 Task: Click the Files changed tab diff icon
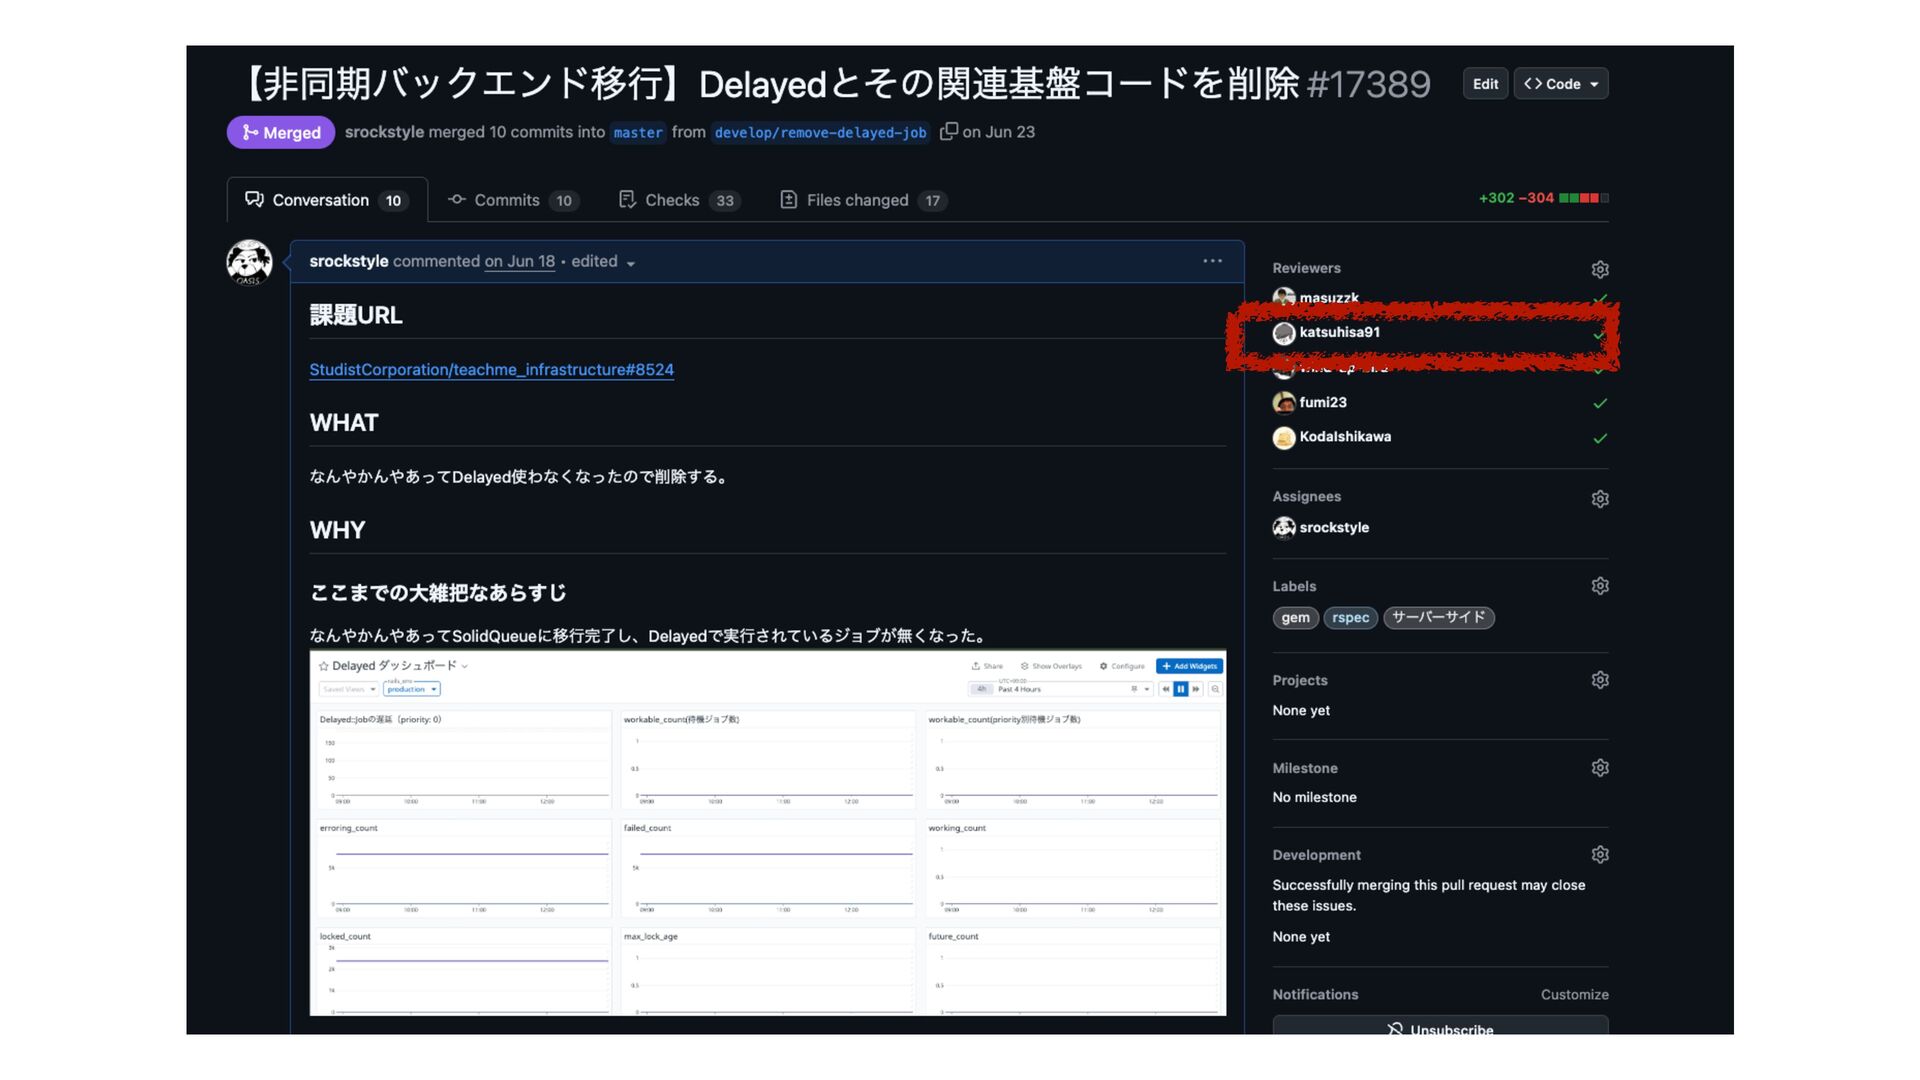(788, 200)
